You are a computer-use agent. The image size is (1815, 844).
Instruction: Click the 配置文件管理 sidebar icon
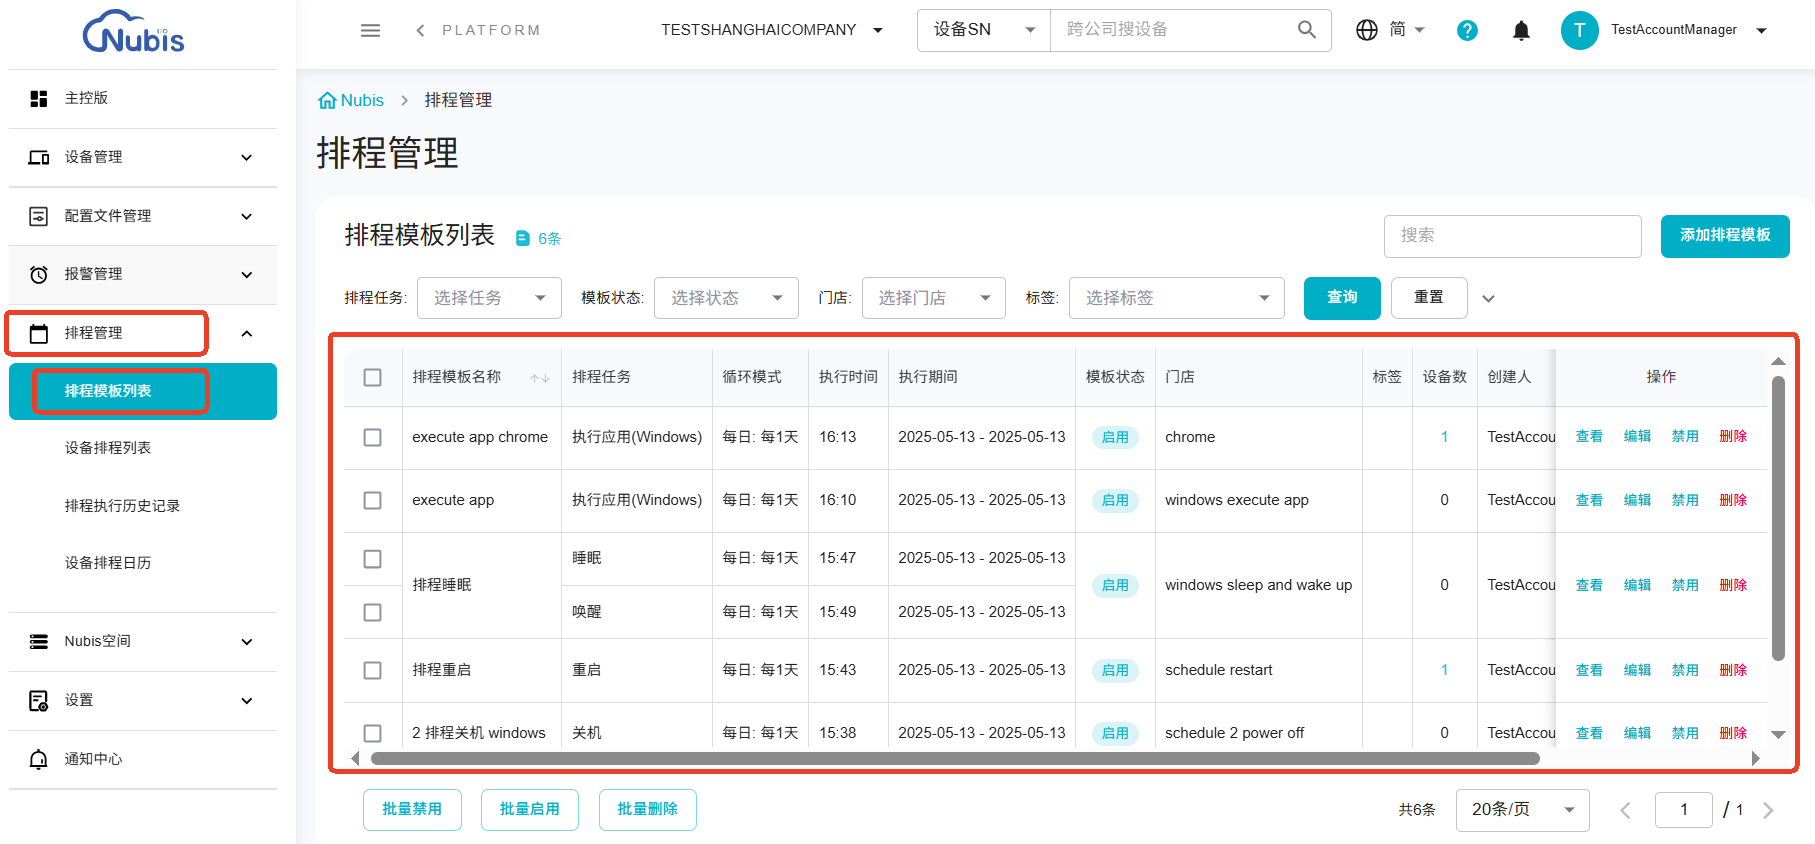39,216
